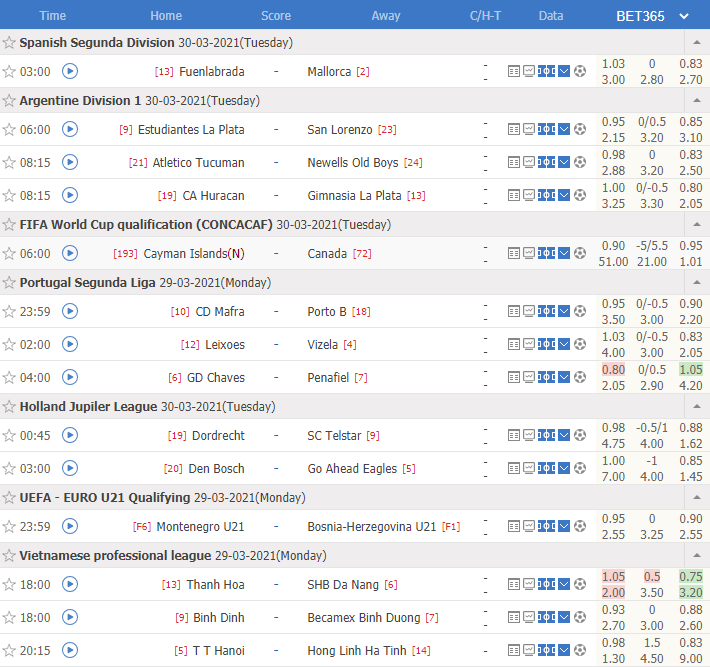Click play icon in T T Hanoi row
This screenshot has width=710, height=667.
point(70,650)
